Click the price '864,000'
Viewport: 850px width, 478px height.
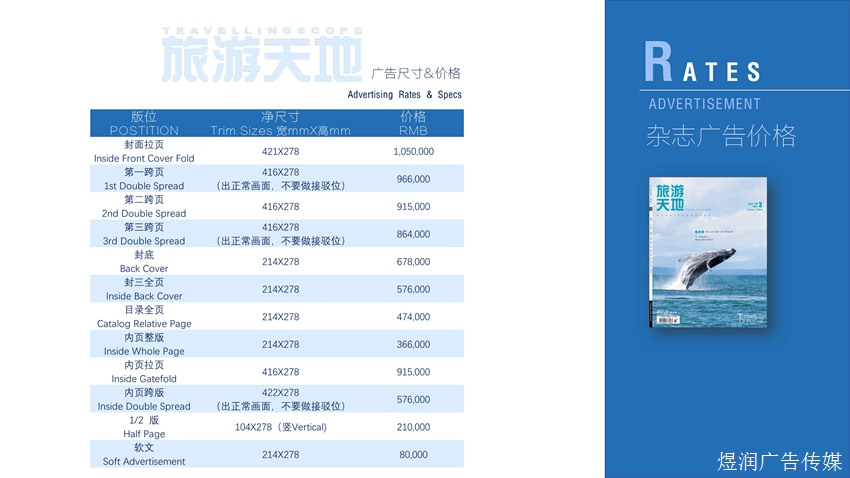[413, 234]
